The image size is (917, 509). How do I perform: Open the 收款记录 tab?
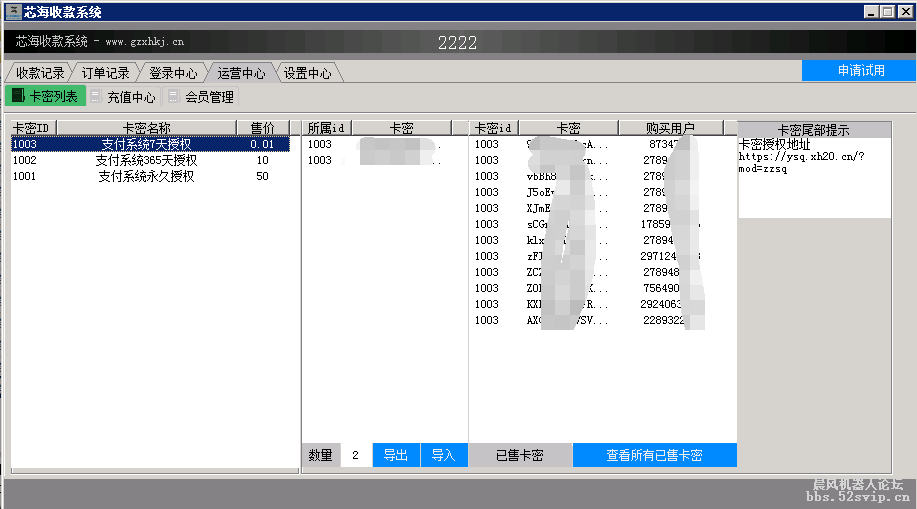tap(40, 73)
